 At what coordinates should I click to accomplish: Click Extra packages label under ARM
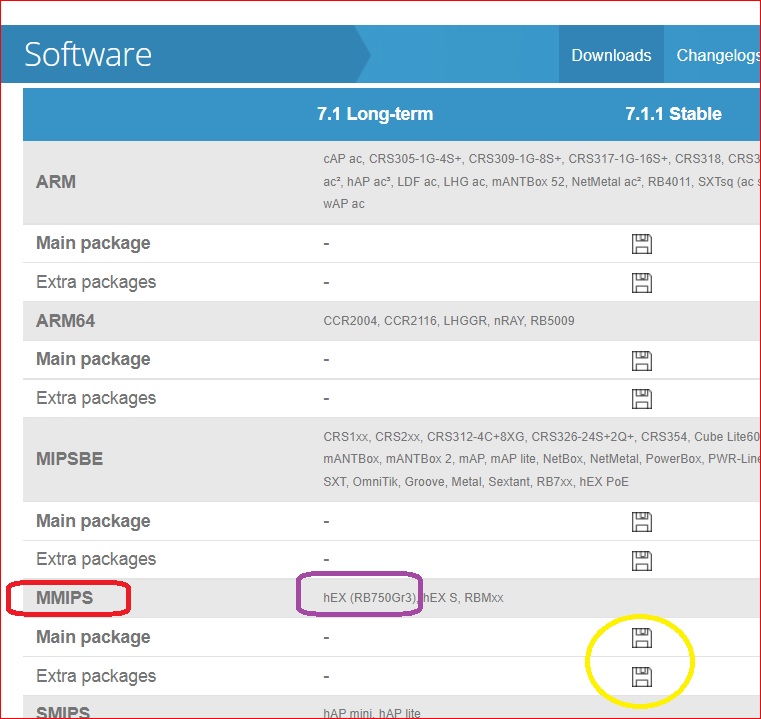tap(96, 282)
